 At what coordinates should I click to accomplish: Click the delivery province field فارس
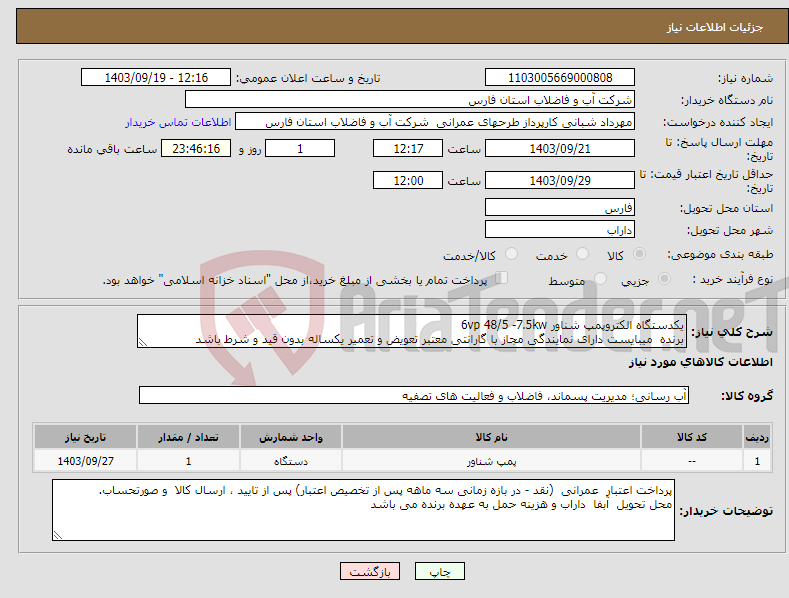pyautogui.click(x=560, y=207)
